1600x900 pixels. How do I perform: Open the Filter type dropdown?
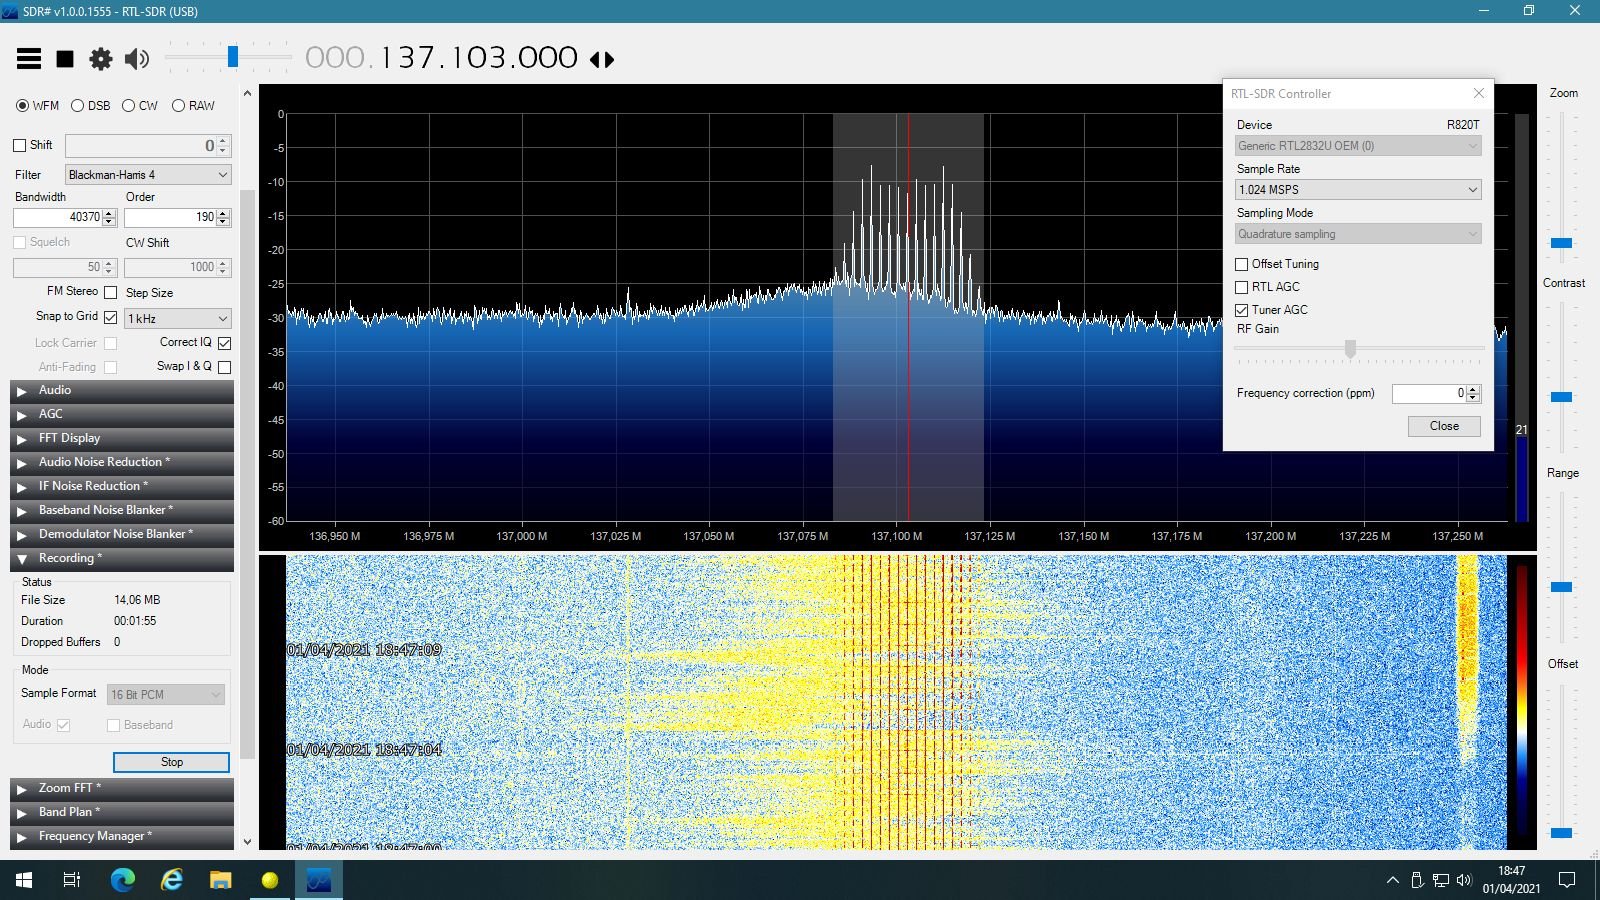pos(148,175)
